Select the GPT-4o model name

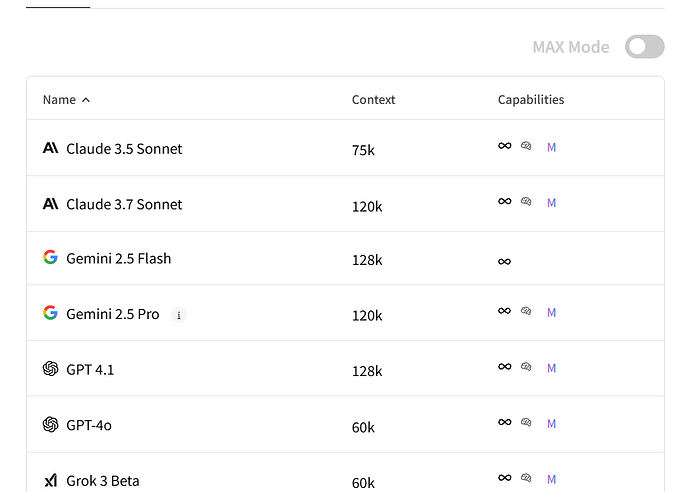pos(89,425)
